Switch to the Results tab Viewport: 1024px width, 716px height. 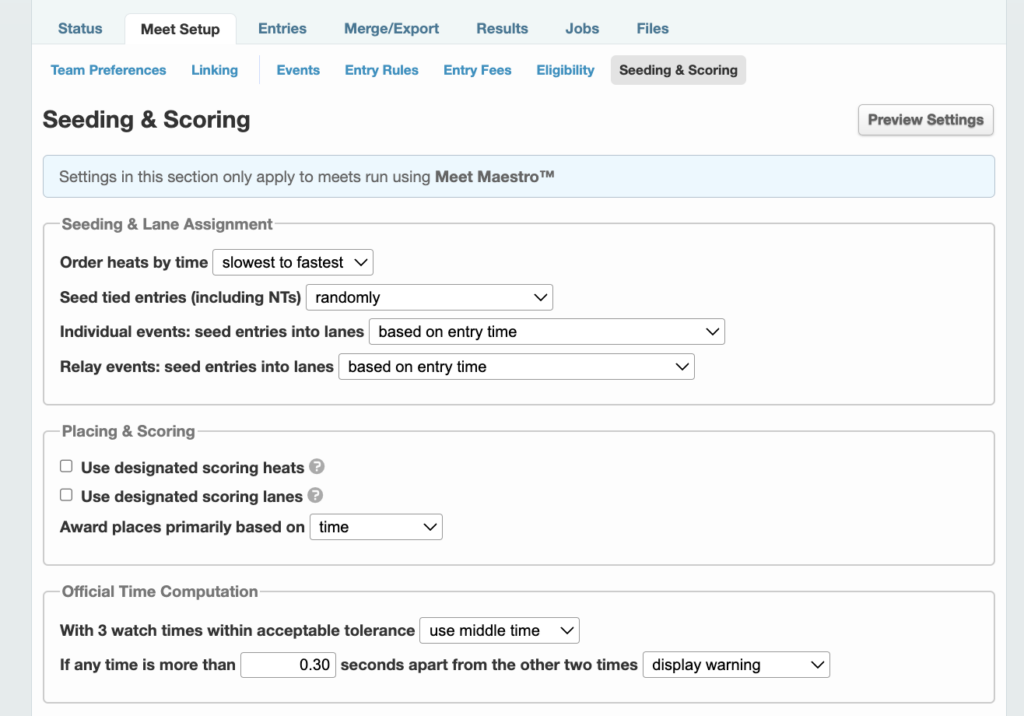point(502,29)
